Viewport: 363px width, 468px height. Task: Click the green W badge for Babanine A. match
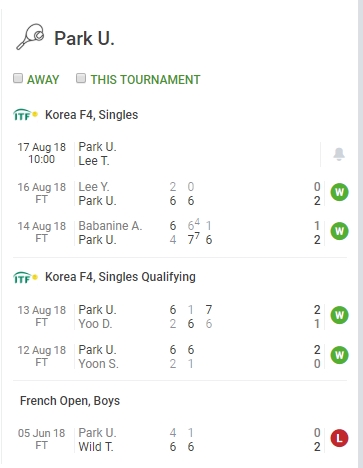point(339,231)
